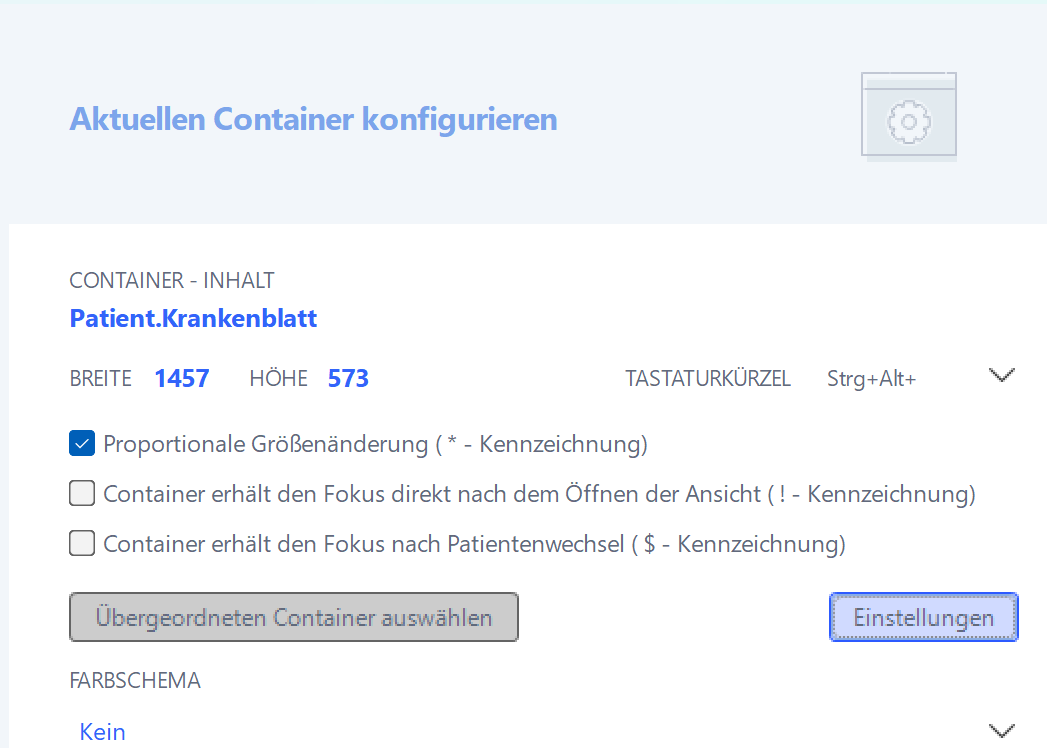Click the Strg+Alt+ shortcut field
1047x748 pixels.
click(871, 378)
